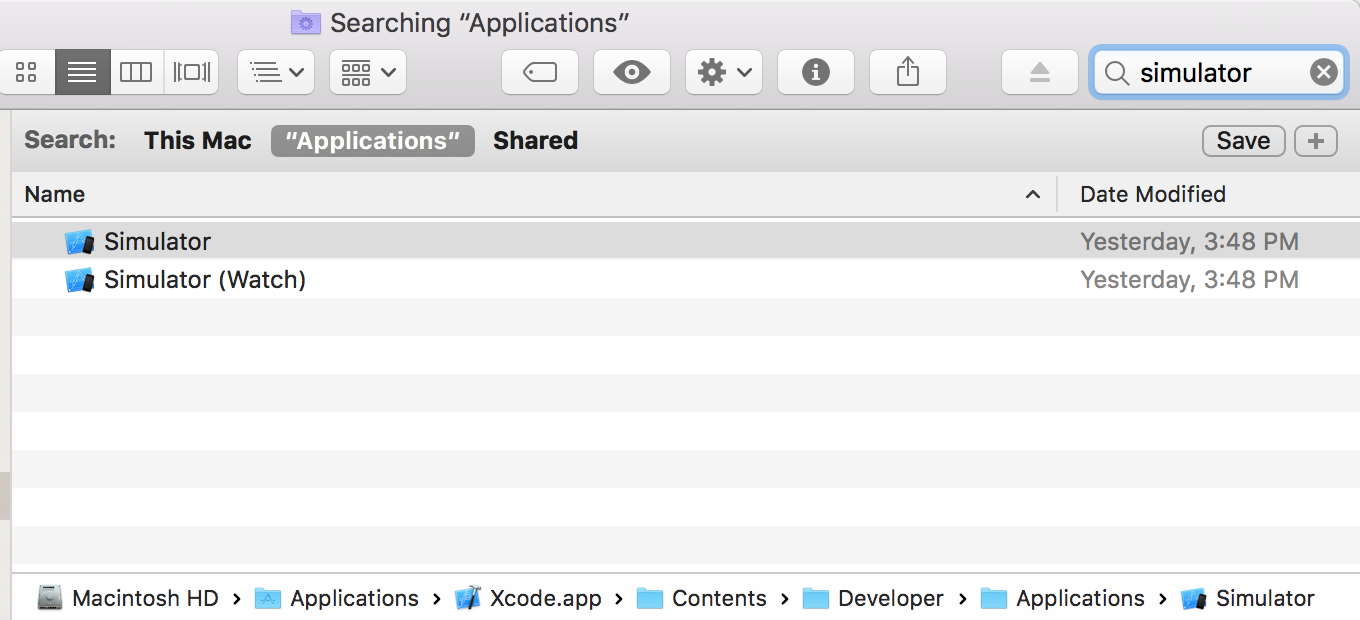Set search scope to Shared
Screen dimensions: 1360x620
[x=535, y=141]
